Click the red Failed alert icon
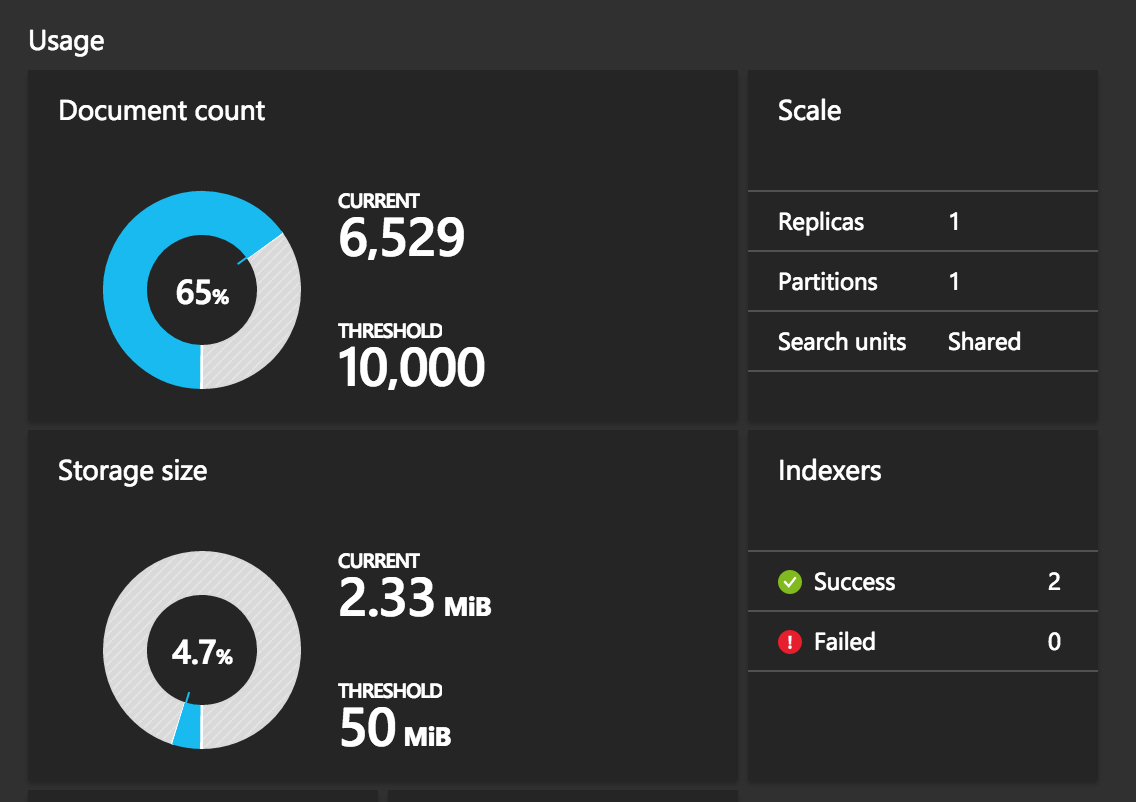 [790, 642]
